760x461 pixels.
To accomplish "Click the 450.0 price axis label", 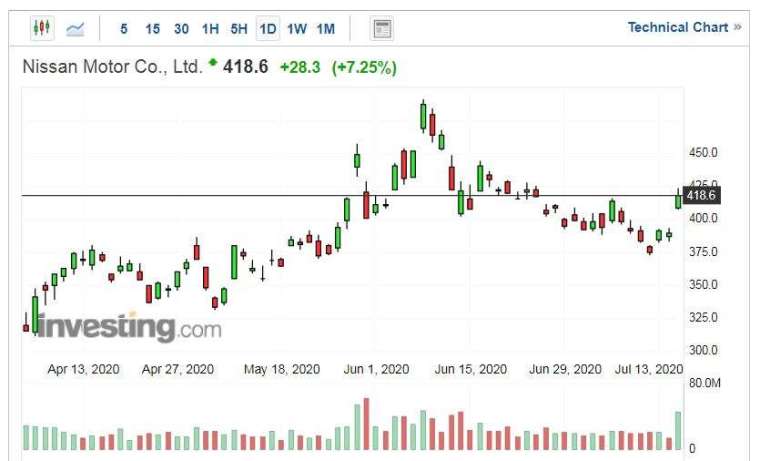I will tap(703, 153).
